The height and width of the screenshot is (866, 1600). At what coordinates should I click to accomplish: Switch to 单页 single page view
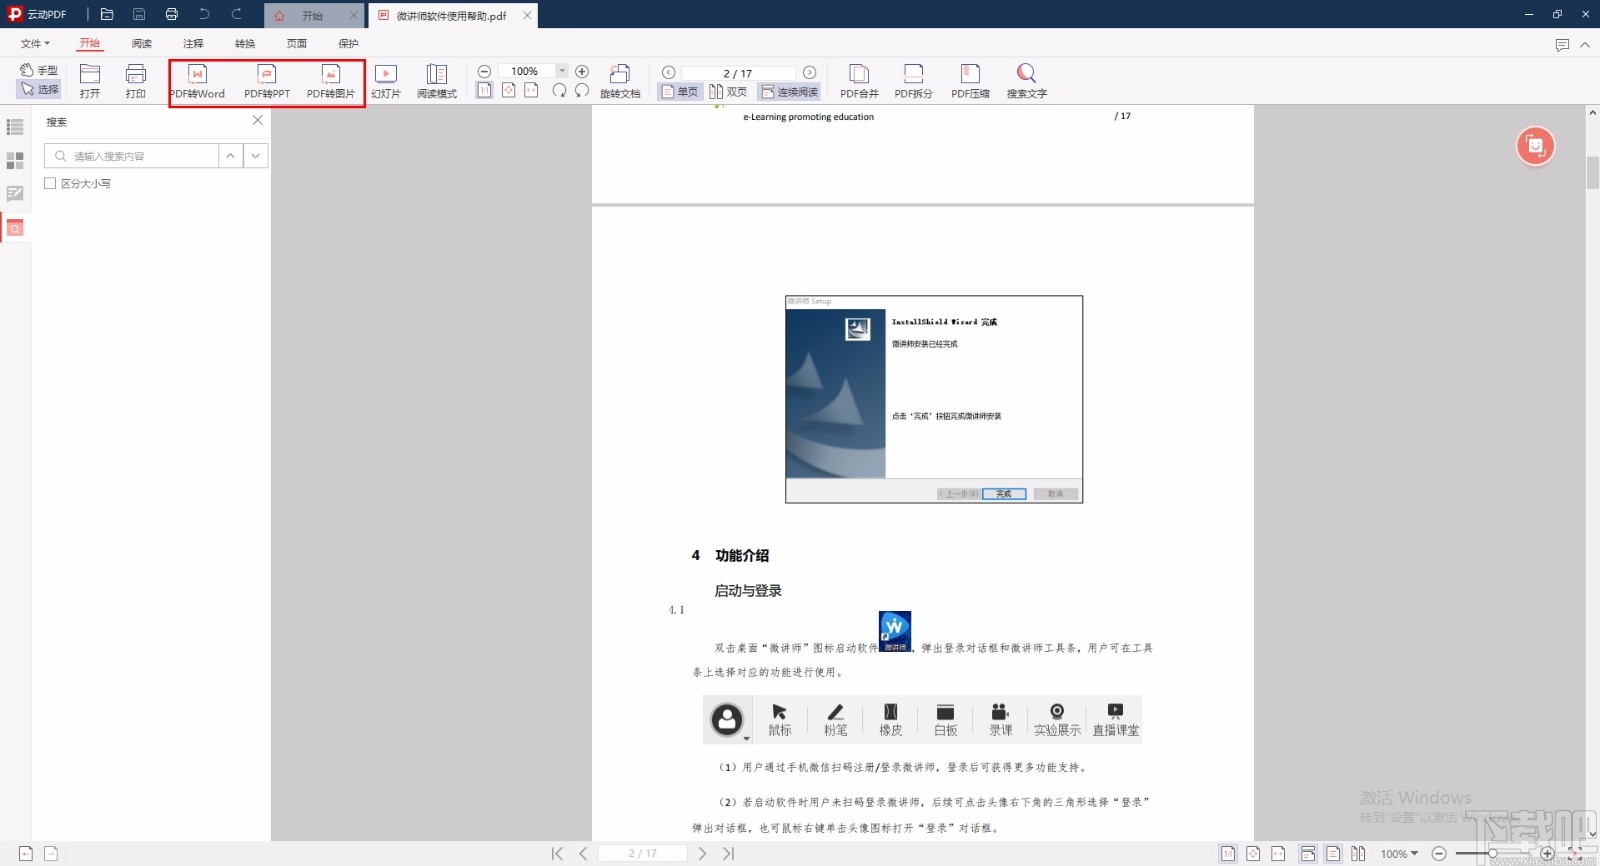(x=680, y=91)
